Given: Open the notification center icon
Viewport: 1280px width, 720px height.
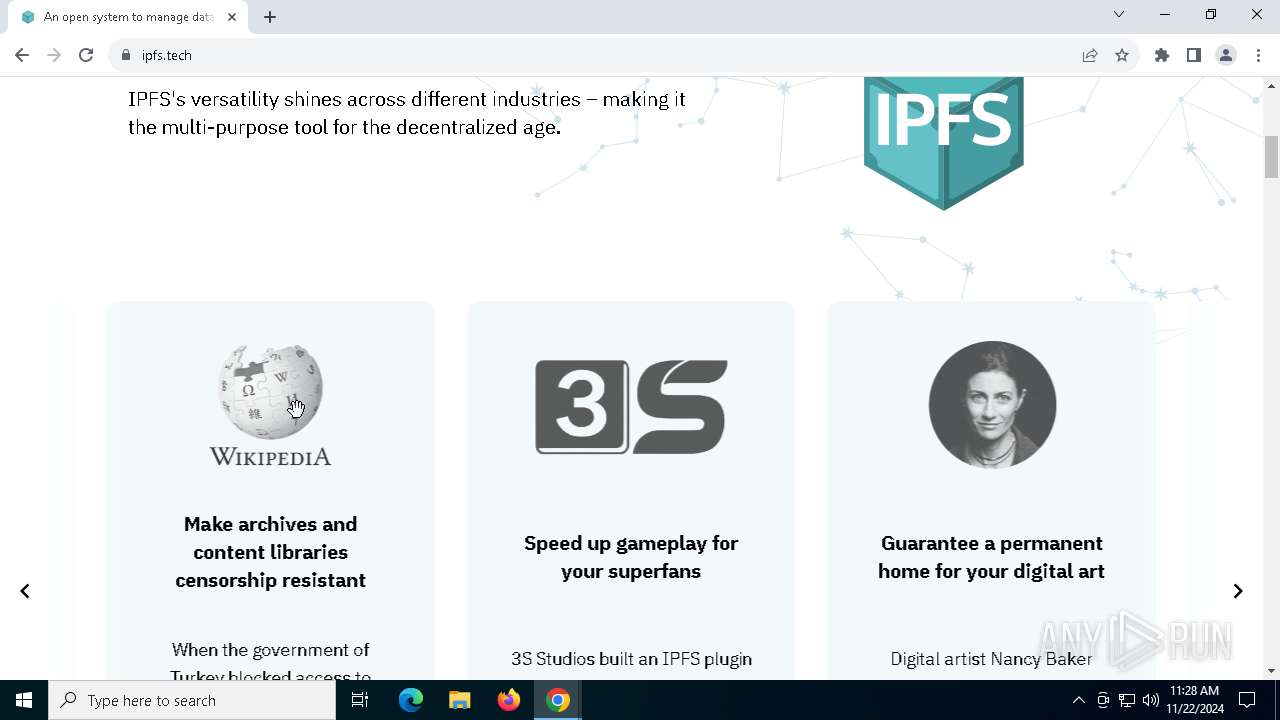Looking at the screenshot, I should (x=1247, y=700).
